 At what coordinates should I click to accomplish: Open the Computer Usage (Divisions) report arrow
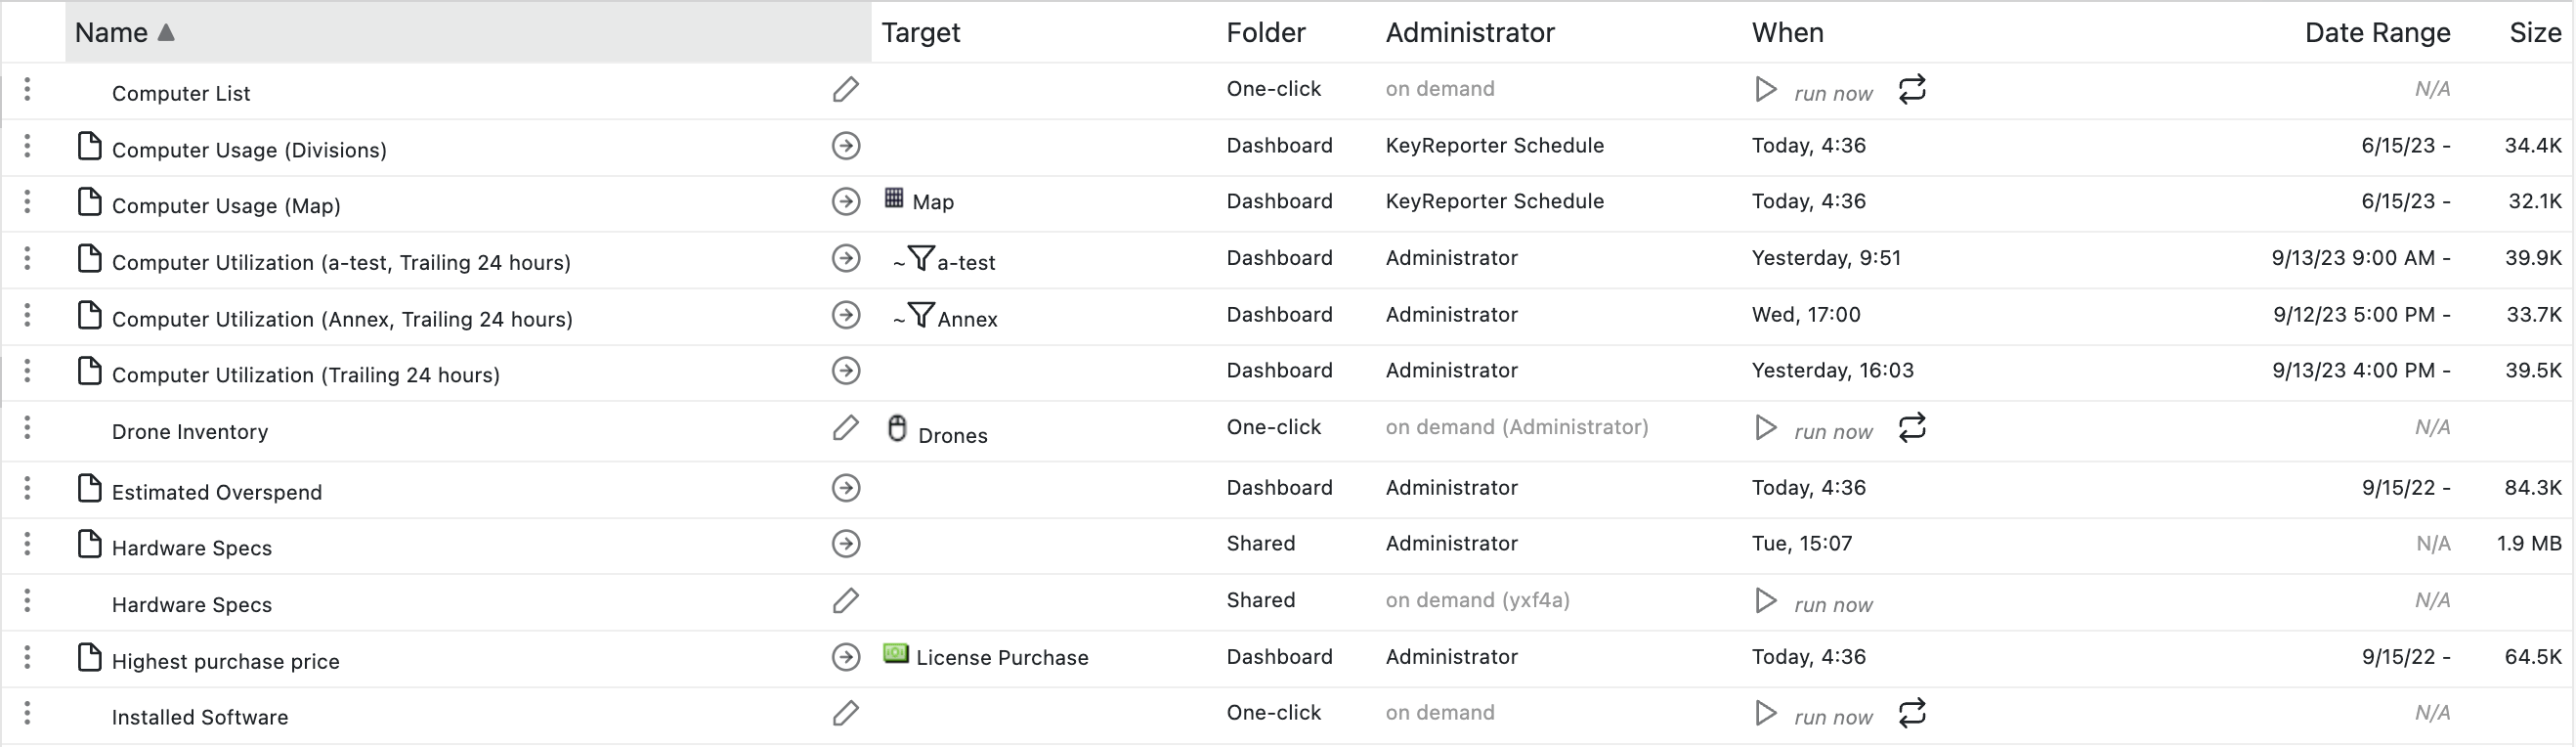coord(846,146)
